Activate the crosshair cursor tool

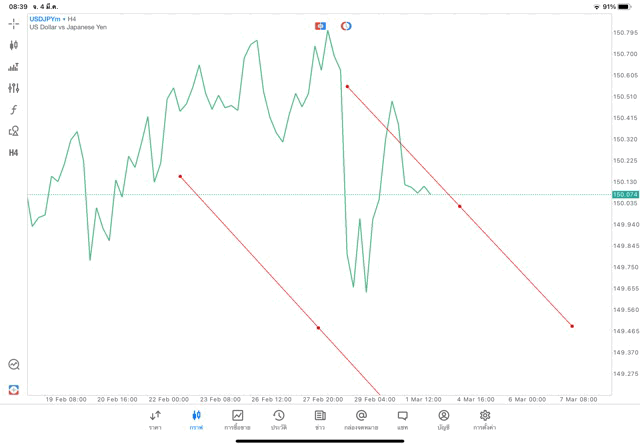click(14, 23)
